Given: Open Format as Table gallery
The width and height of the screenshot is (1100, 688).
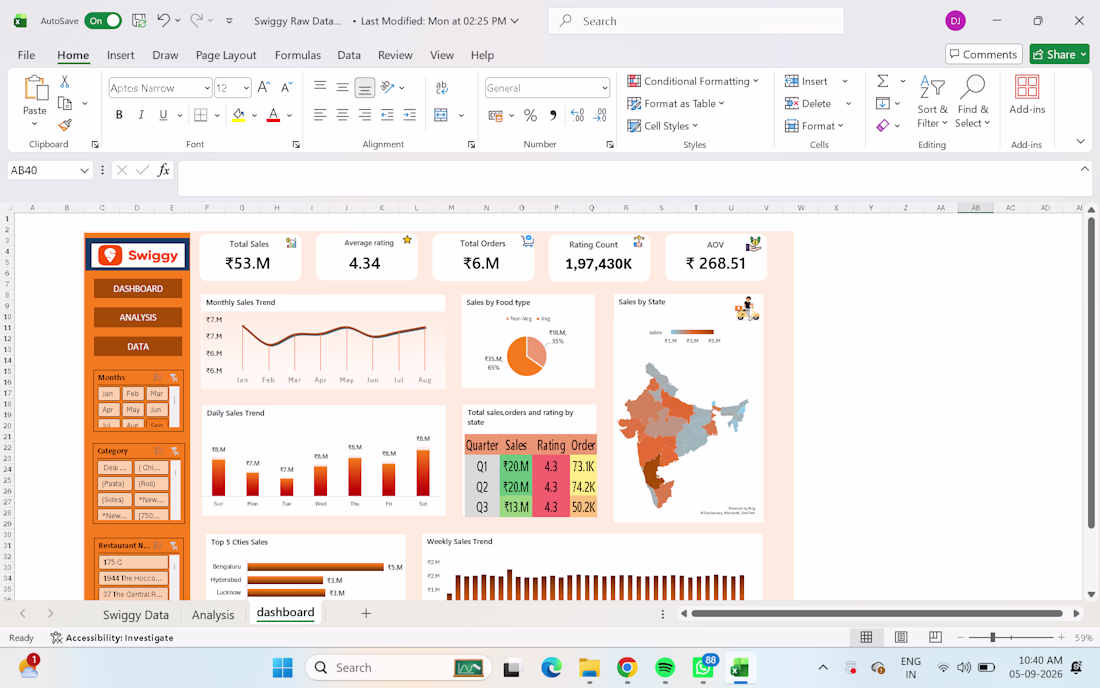Looking at the screenshot, I should [676, 103].
